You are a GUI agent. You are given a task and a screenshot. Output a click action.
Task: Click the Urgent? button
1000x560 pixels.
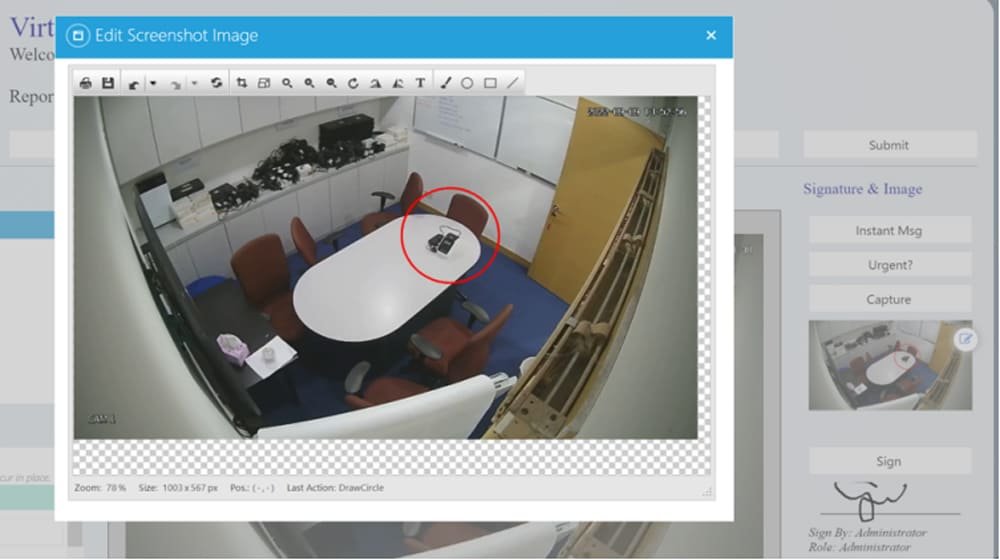[x=889, y=265]
